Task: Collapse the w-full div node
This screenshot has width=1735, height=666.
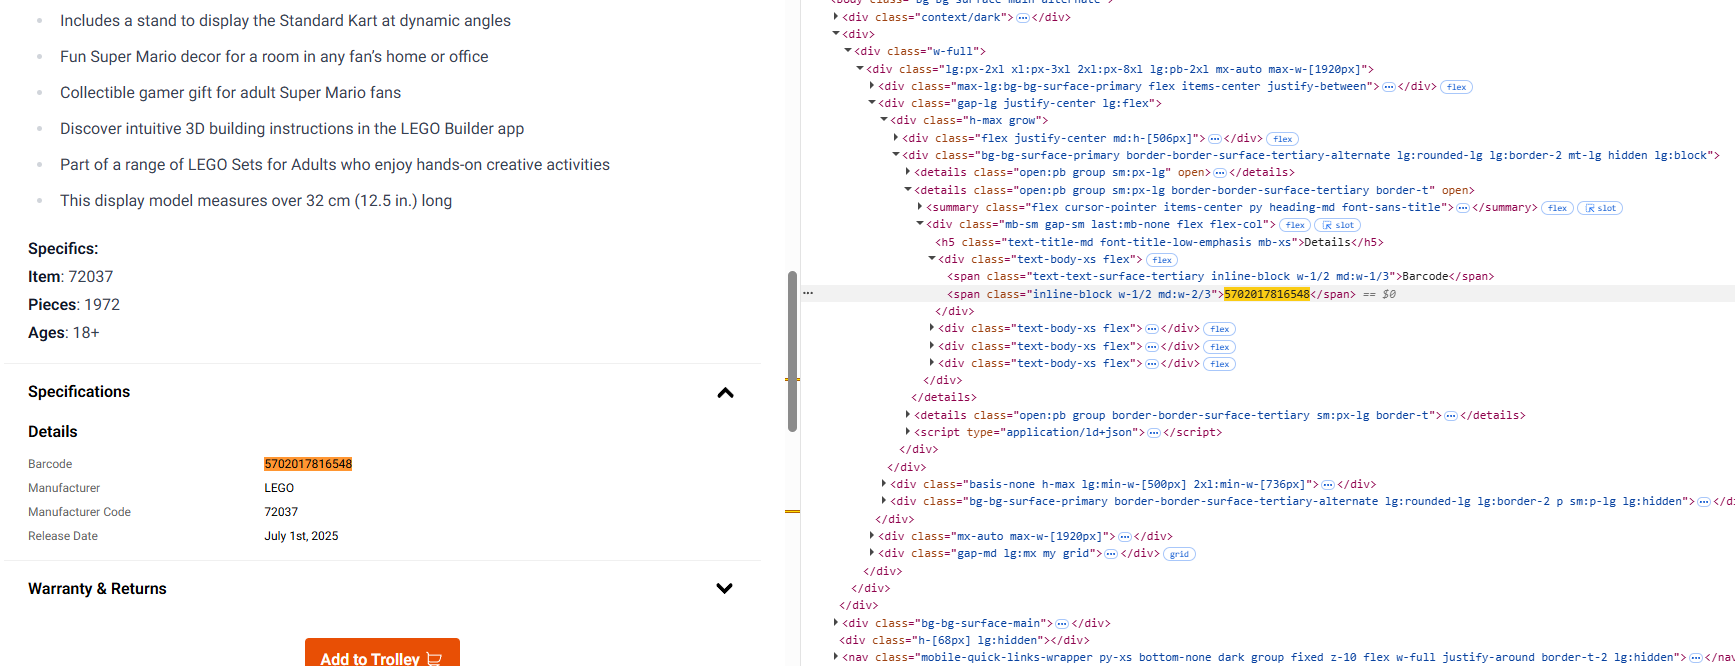Action: [848, 51]
